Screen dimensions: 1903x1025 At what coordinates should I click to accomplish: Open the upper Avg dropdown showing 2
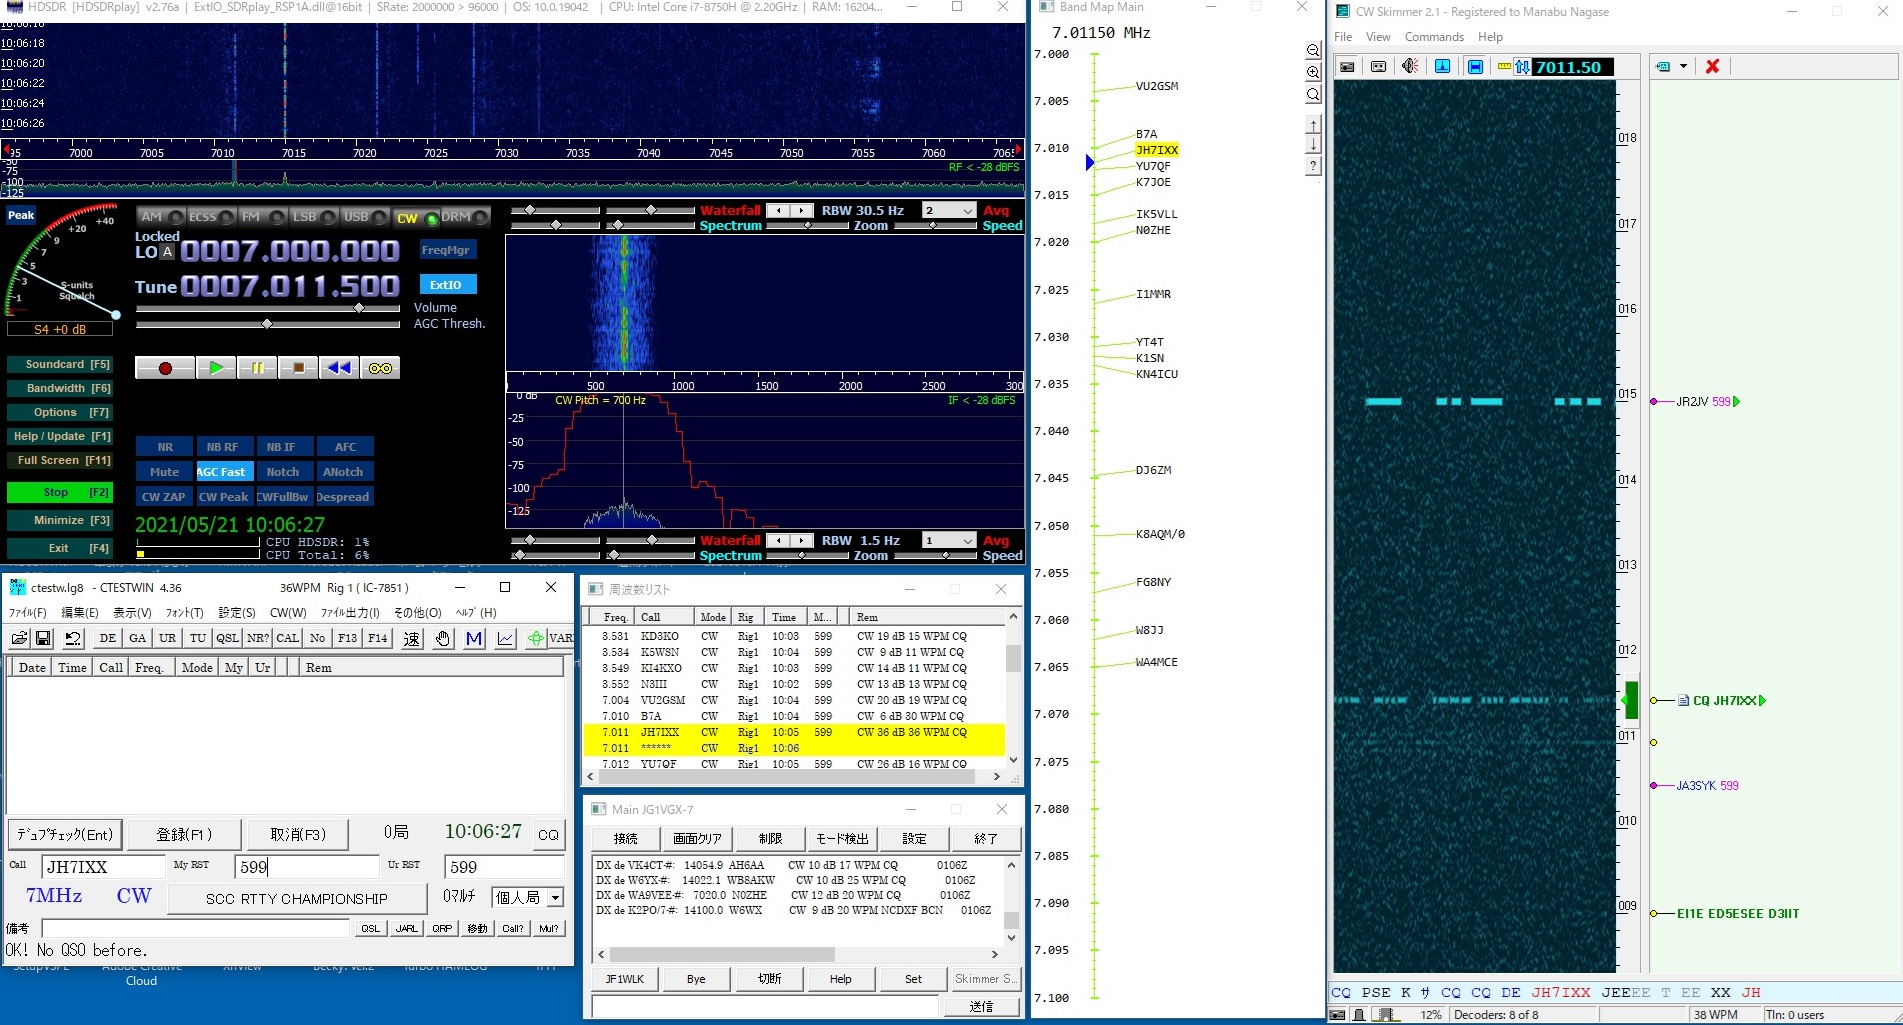[949, 211]
